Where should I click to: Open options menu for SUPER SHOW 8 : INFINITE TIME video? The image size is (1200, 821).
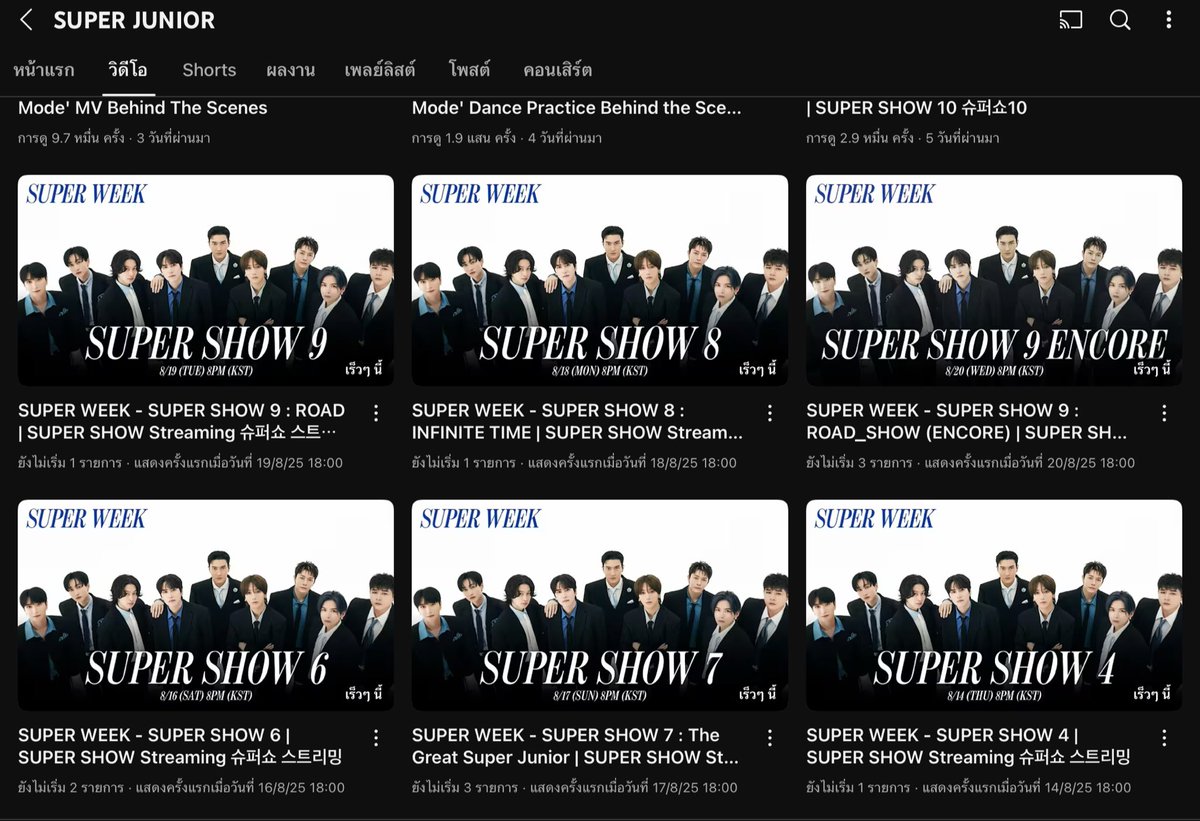coord(770,412)
